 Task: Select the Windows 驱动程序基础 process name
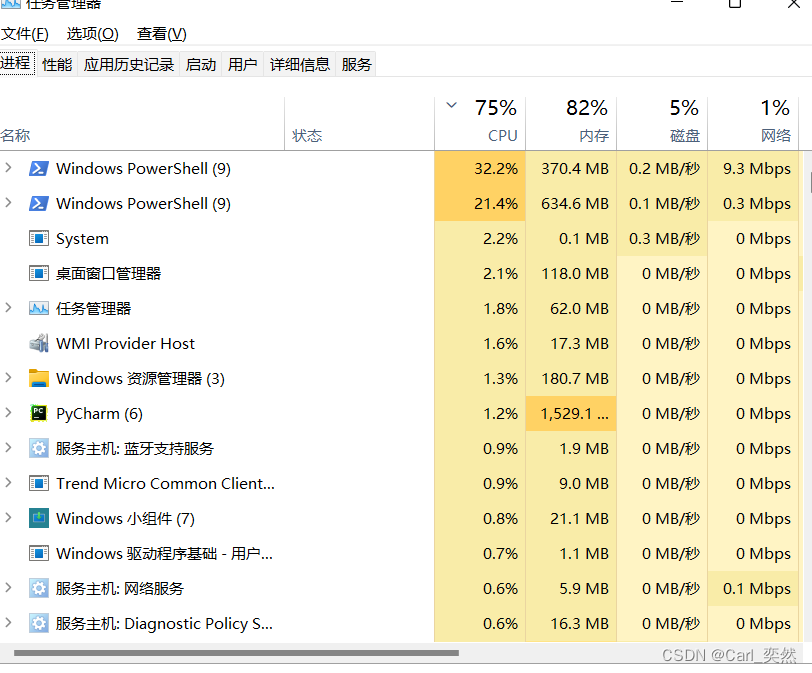(164, 553)
